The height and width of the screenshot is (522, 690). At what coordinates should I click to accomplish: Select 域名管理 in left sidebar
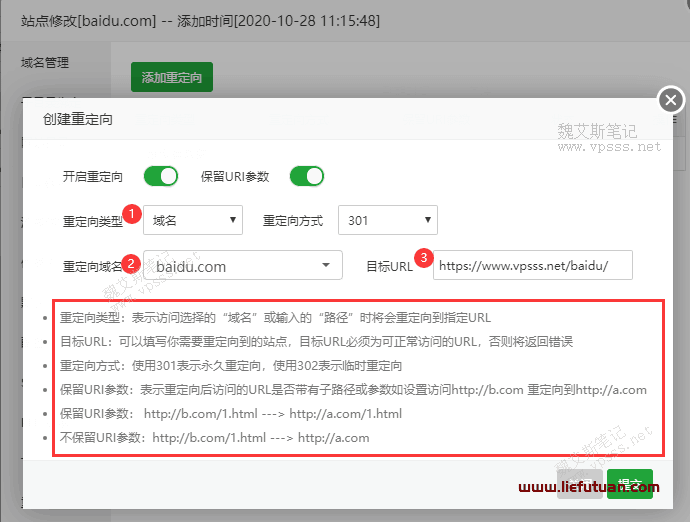pos(45,63)
